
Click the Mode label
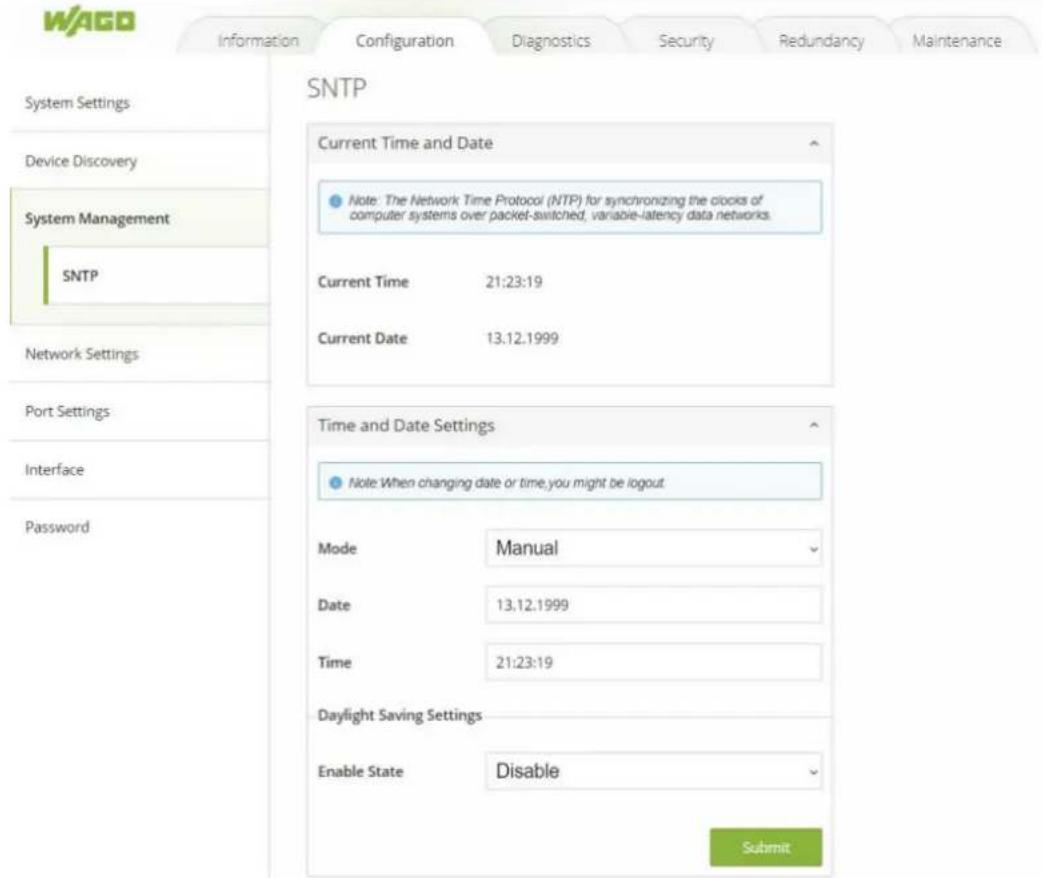tap(337, 548)
